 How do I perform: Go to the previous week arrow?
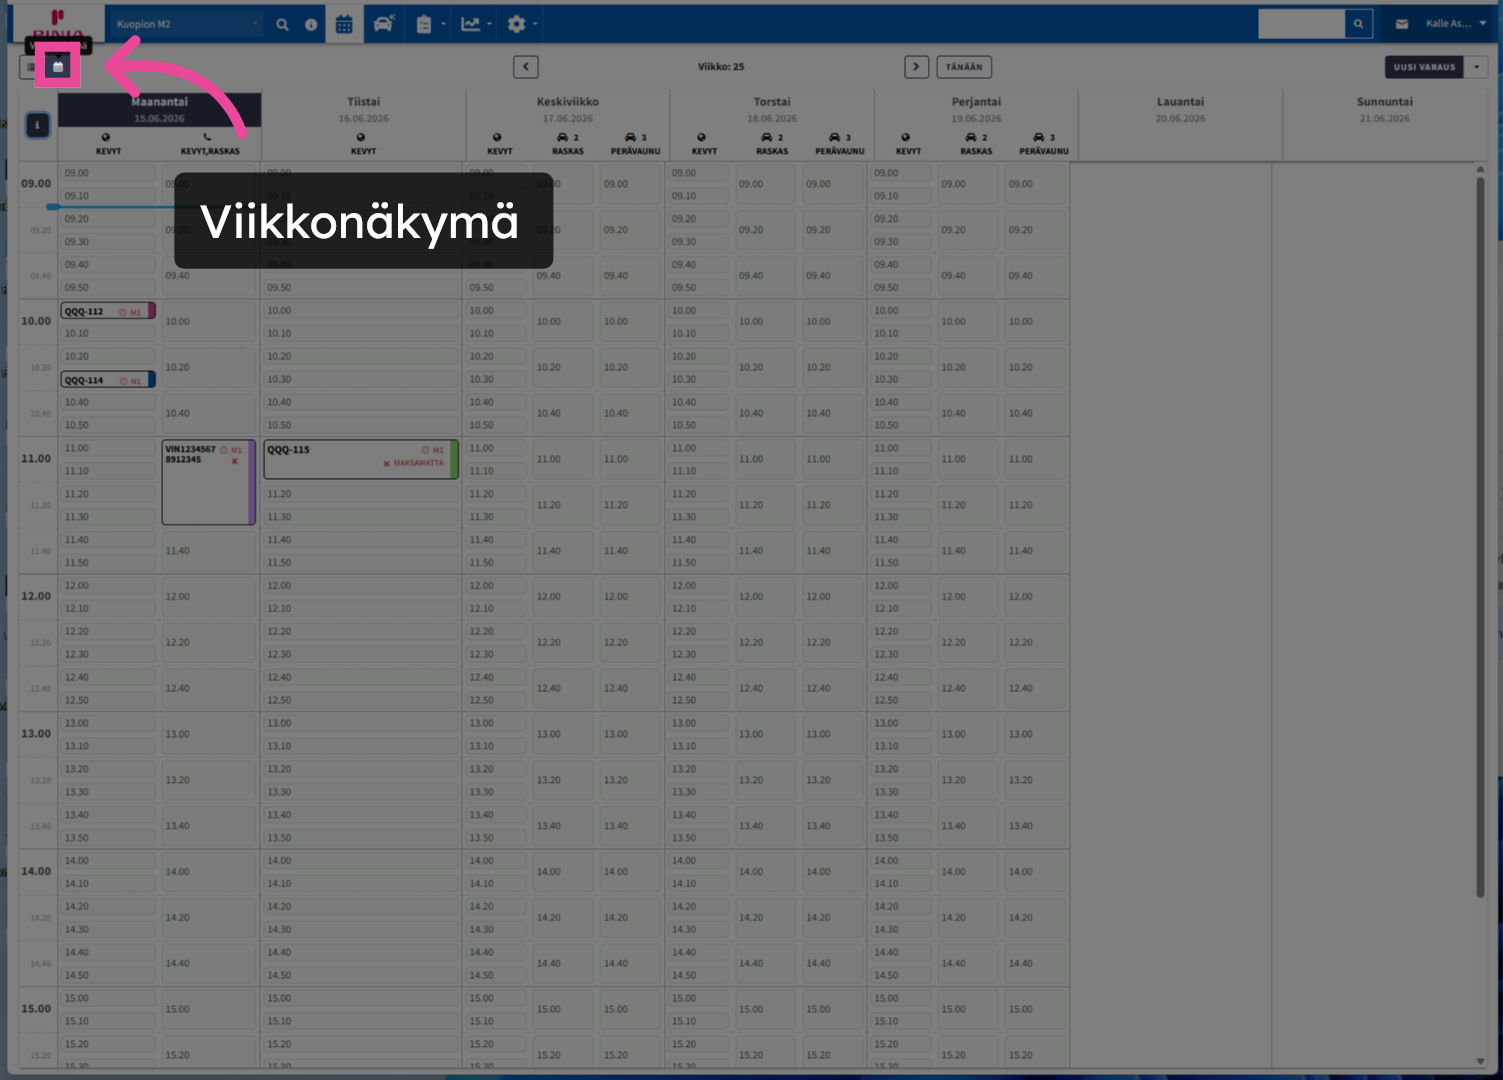(526, 67)
